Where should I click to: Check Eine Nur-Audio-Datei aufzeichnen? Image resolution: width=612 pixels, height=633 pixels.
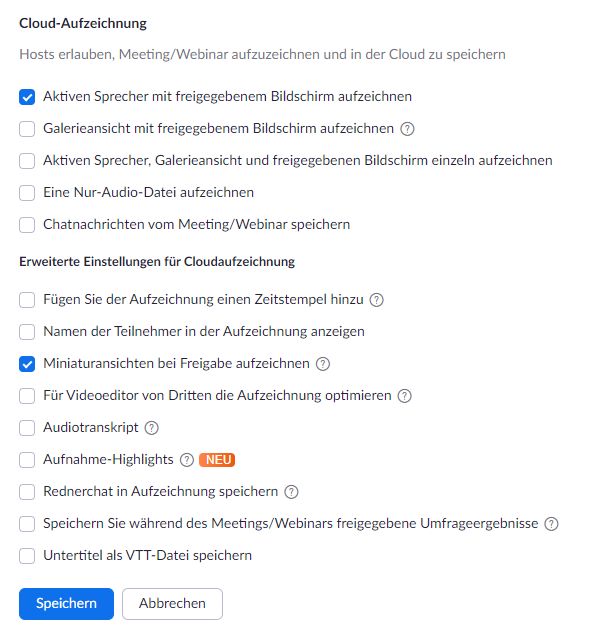(27, 193)
